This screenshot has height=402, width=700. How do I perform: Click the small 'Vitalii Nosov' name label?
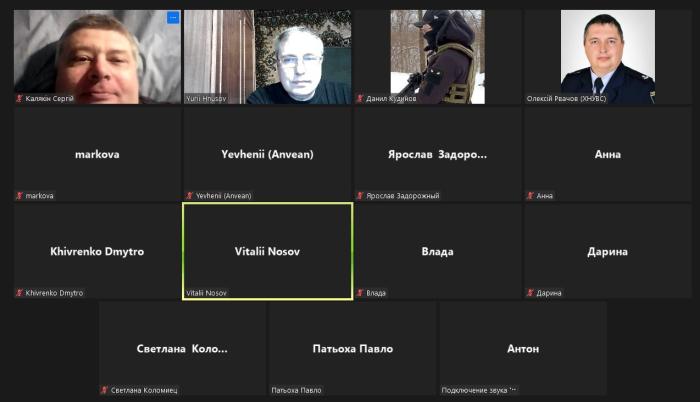[206, 293]
